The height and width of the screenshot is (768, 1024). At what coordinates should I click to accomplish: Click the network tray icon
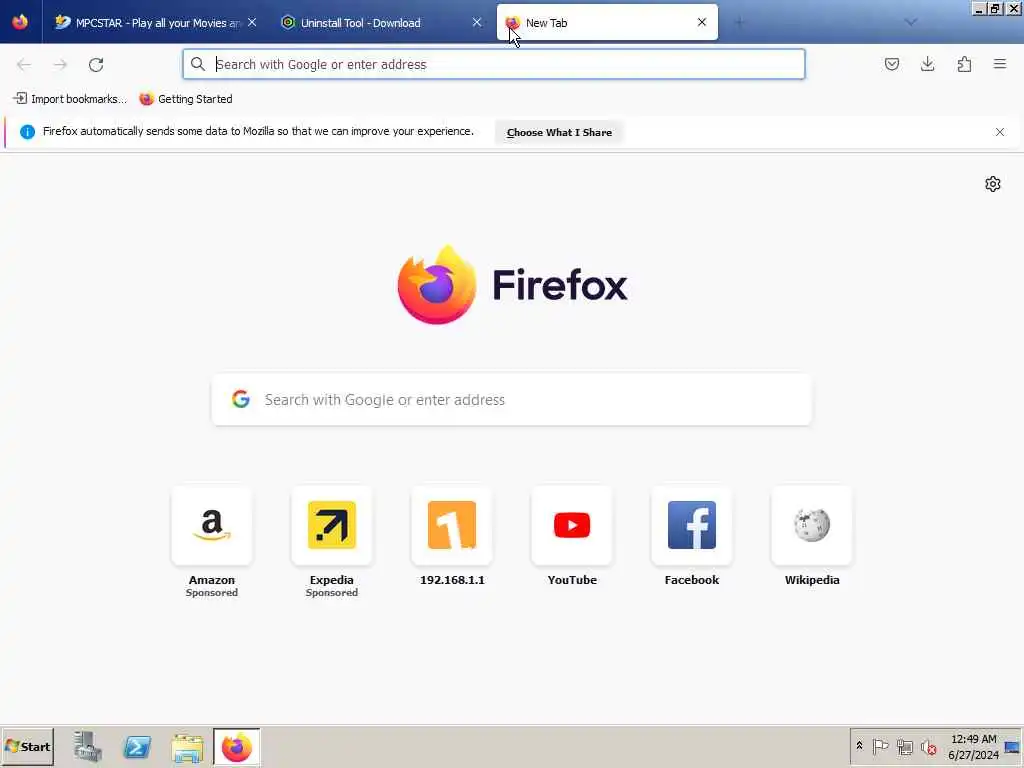point(904,746)
